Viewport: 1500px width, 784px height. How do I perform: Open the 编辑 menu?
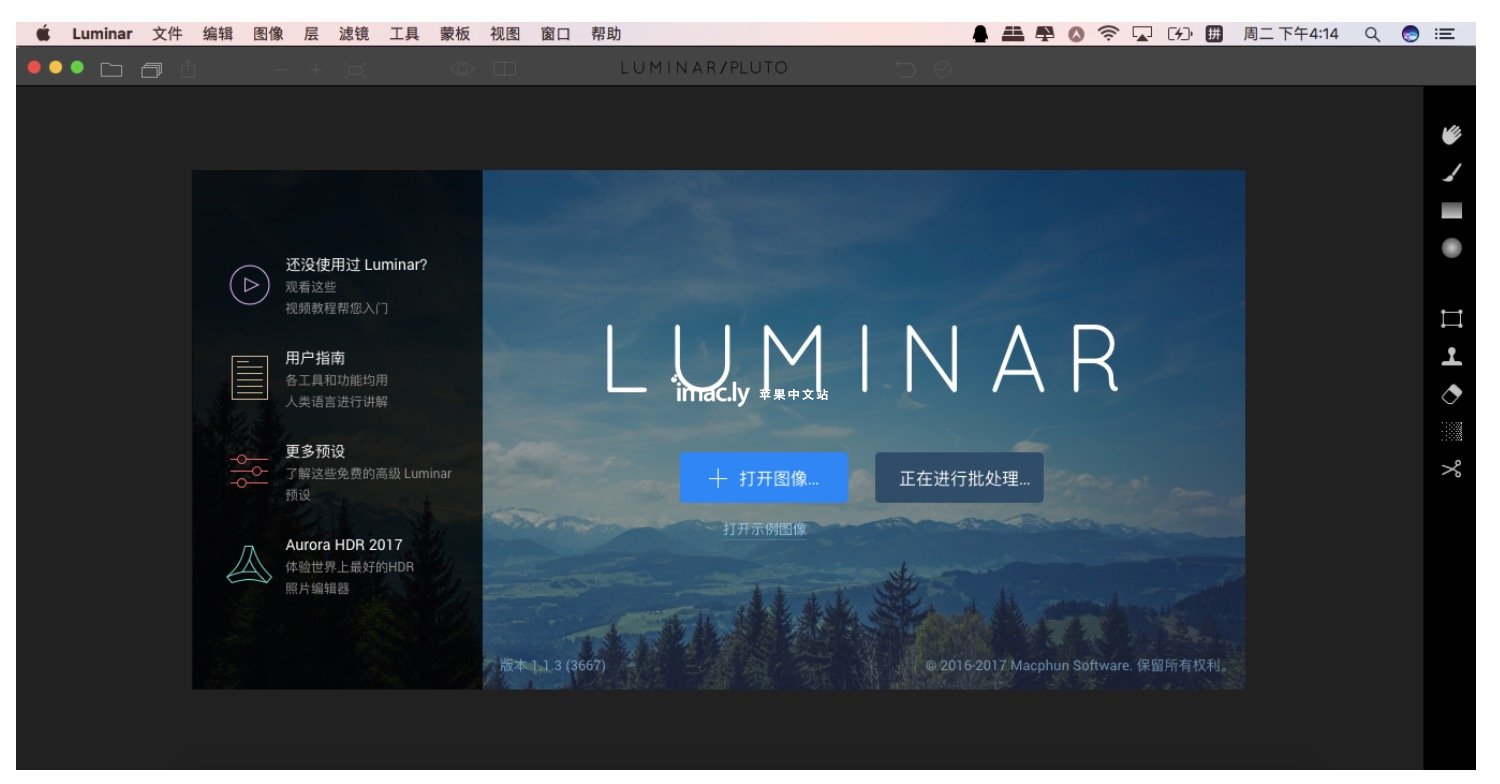pyautogui.click(x=218, y=34)
